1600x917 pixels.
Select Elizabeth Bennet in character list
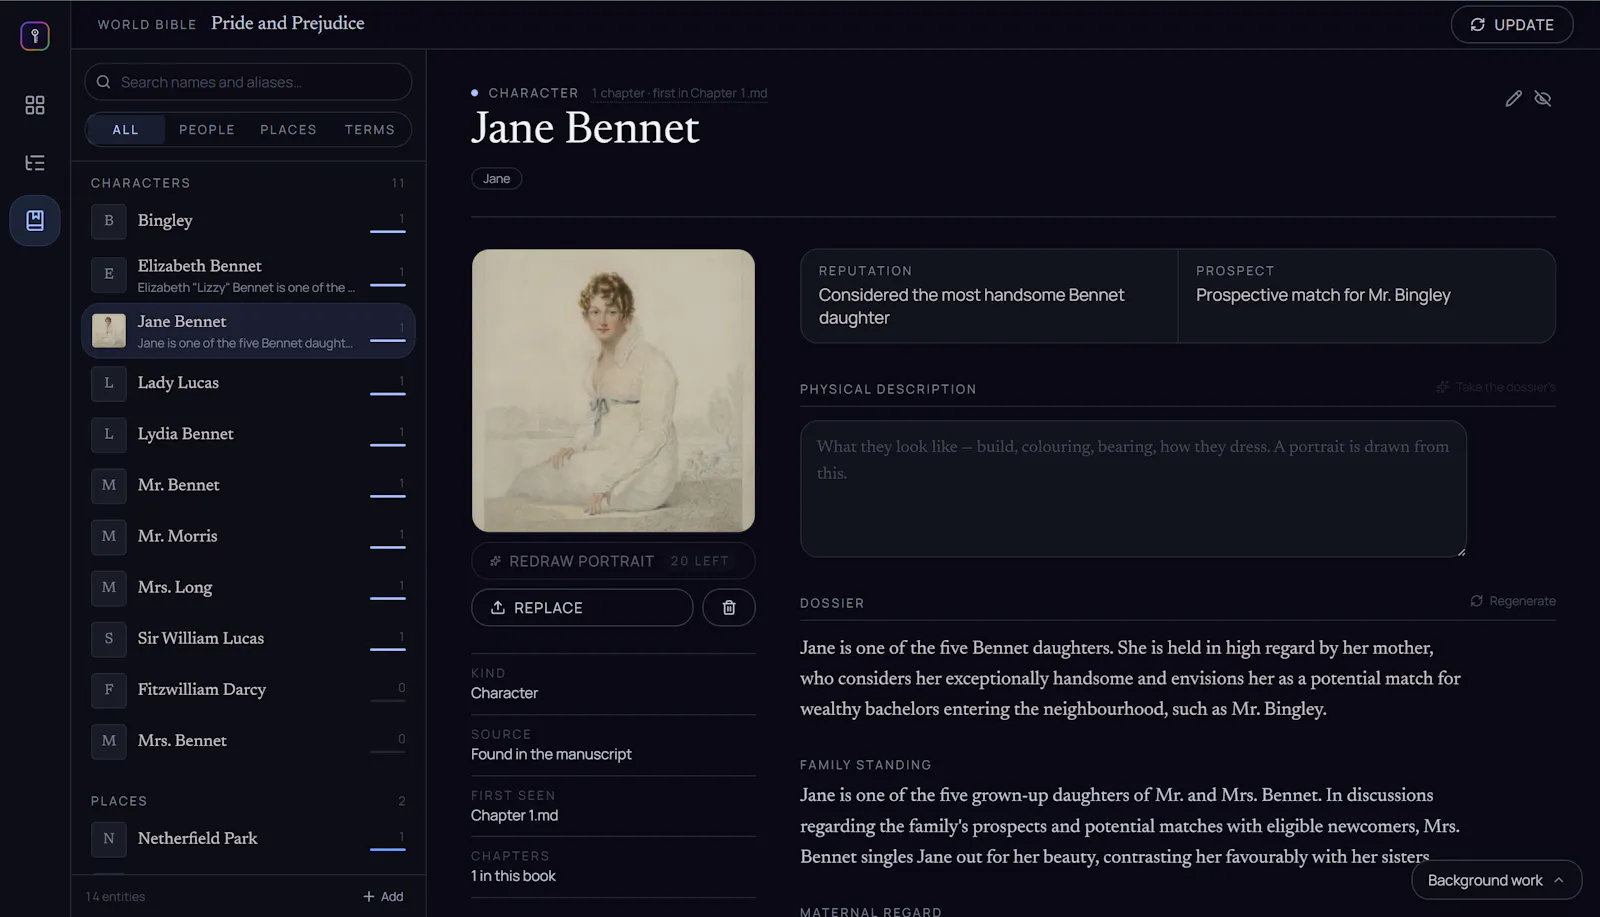coord(248,274)
